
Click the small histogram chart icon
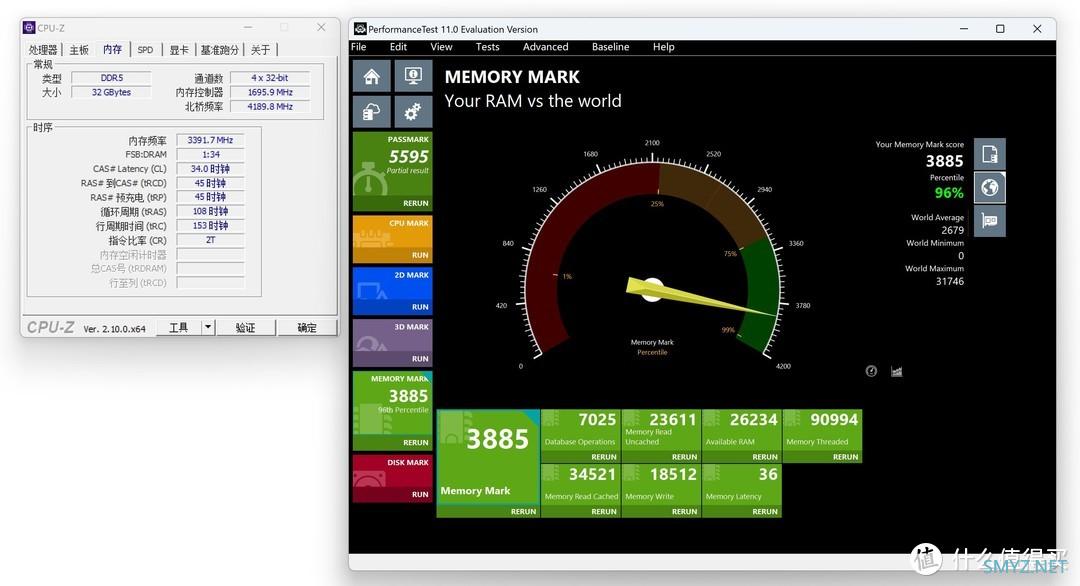point(896,371)
